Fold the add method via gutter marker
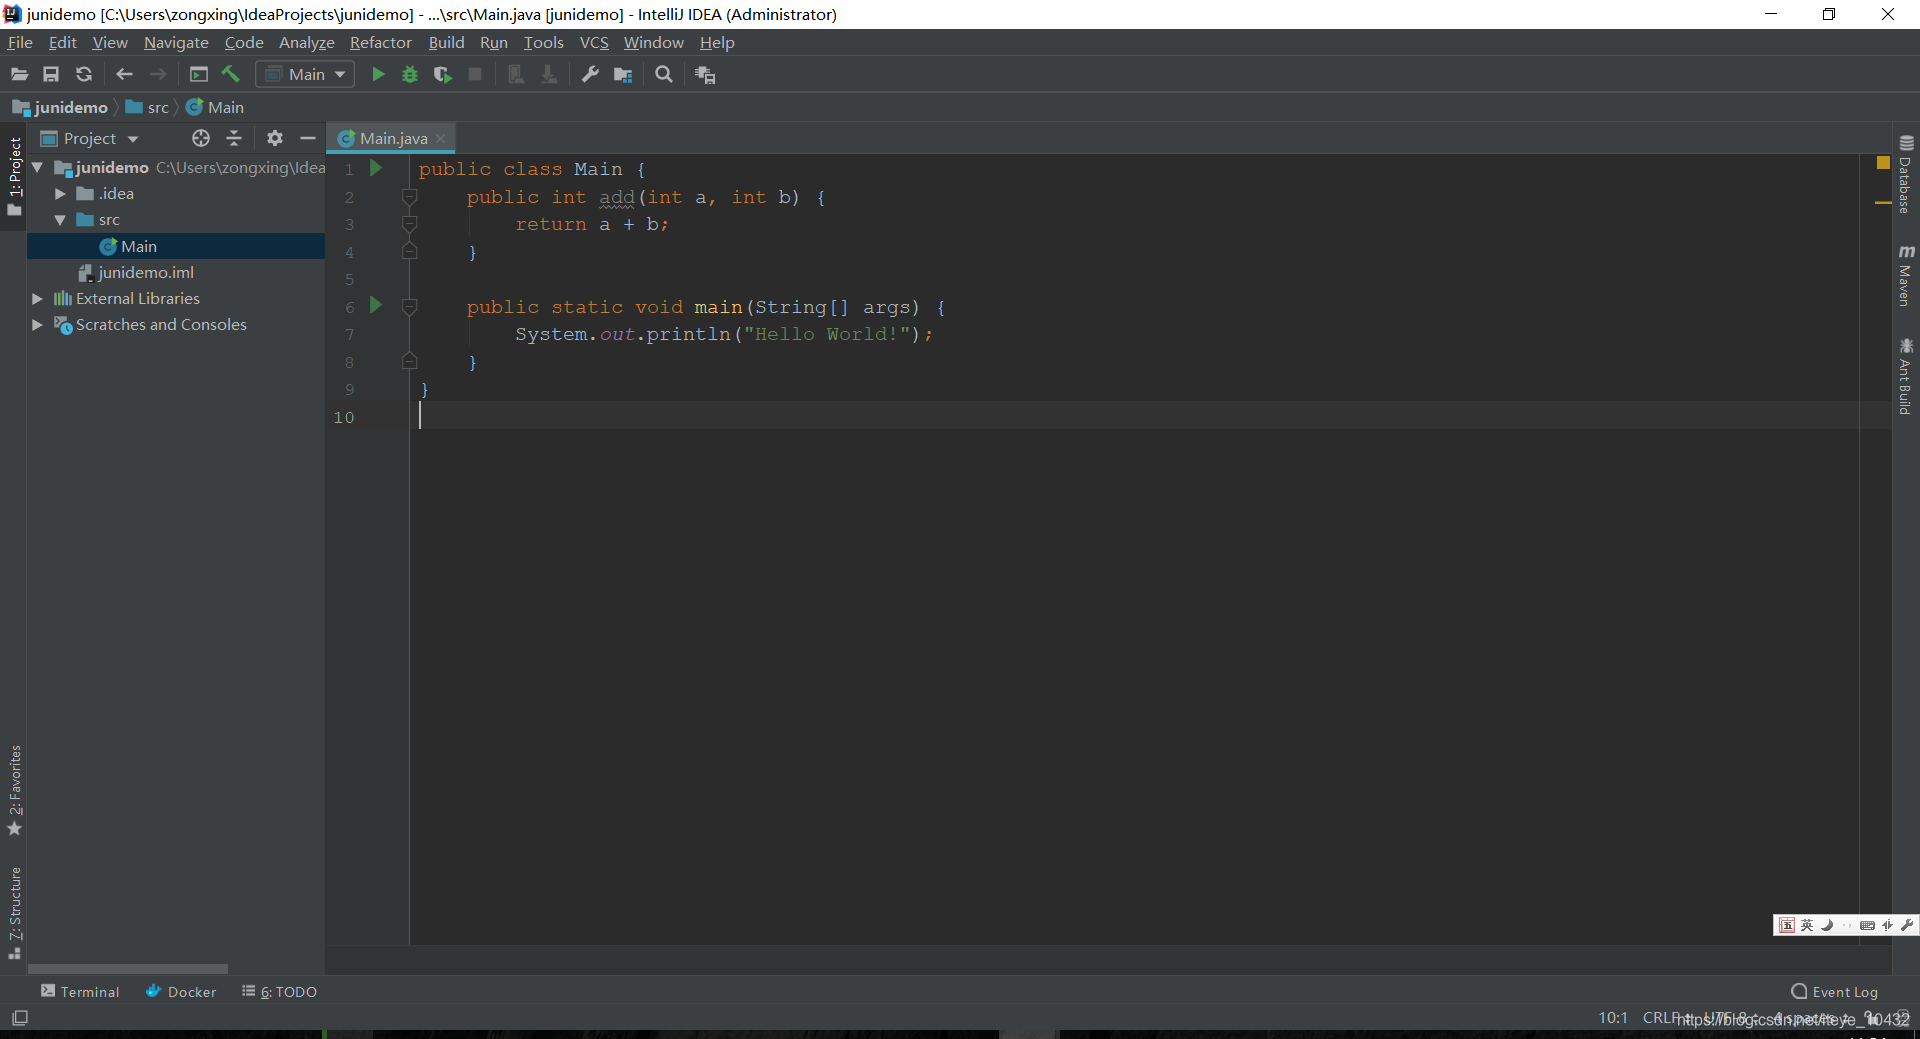Image resolution: width=1920 pixels, height=1039 pixels. pos(409,197)
